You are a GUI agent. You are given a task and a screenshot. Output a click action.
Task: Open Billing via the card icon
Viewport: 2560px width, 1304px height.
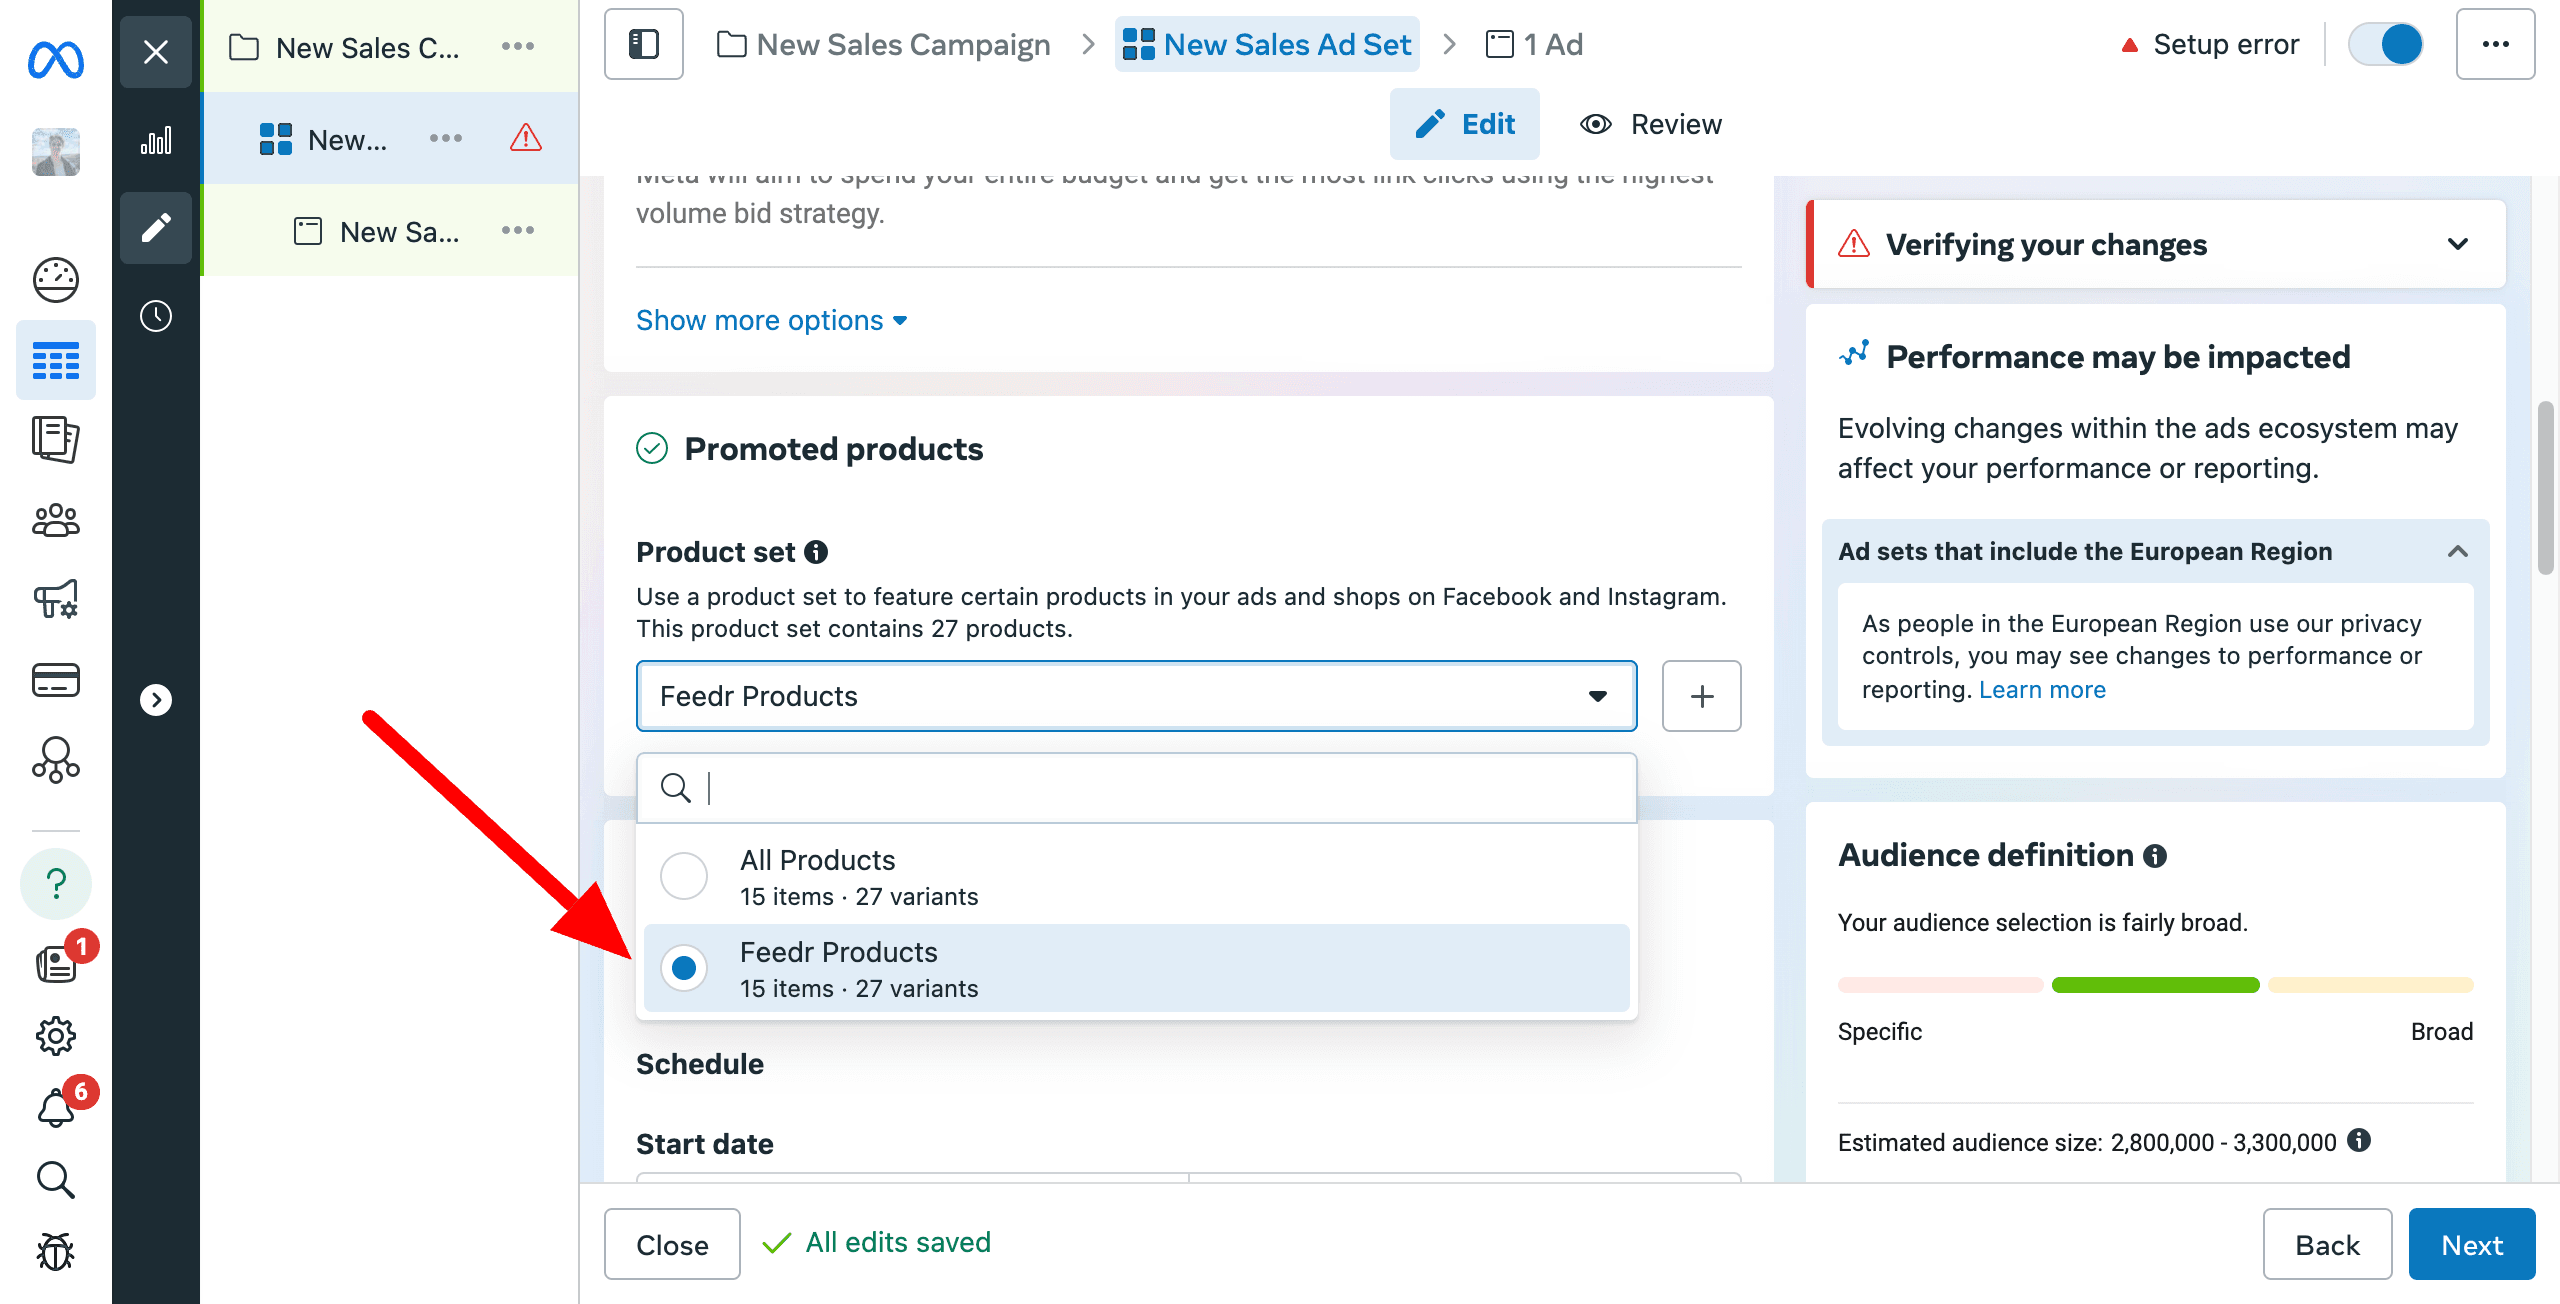56,681
